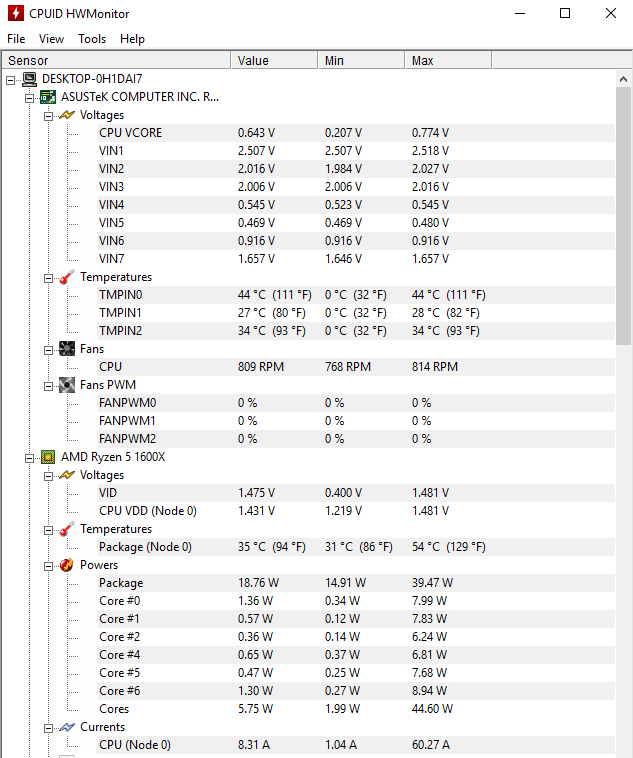Collapse the AMD Ryzen 5 1600X node
633x758 pixels.
coord(29,458)
